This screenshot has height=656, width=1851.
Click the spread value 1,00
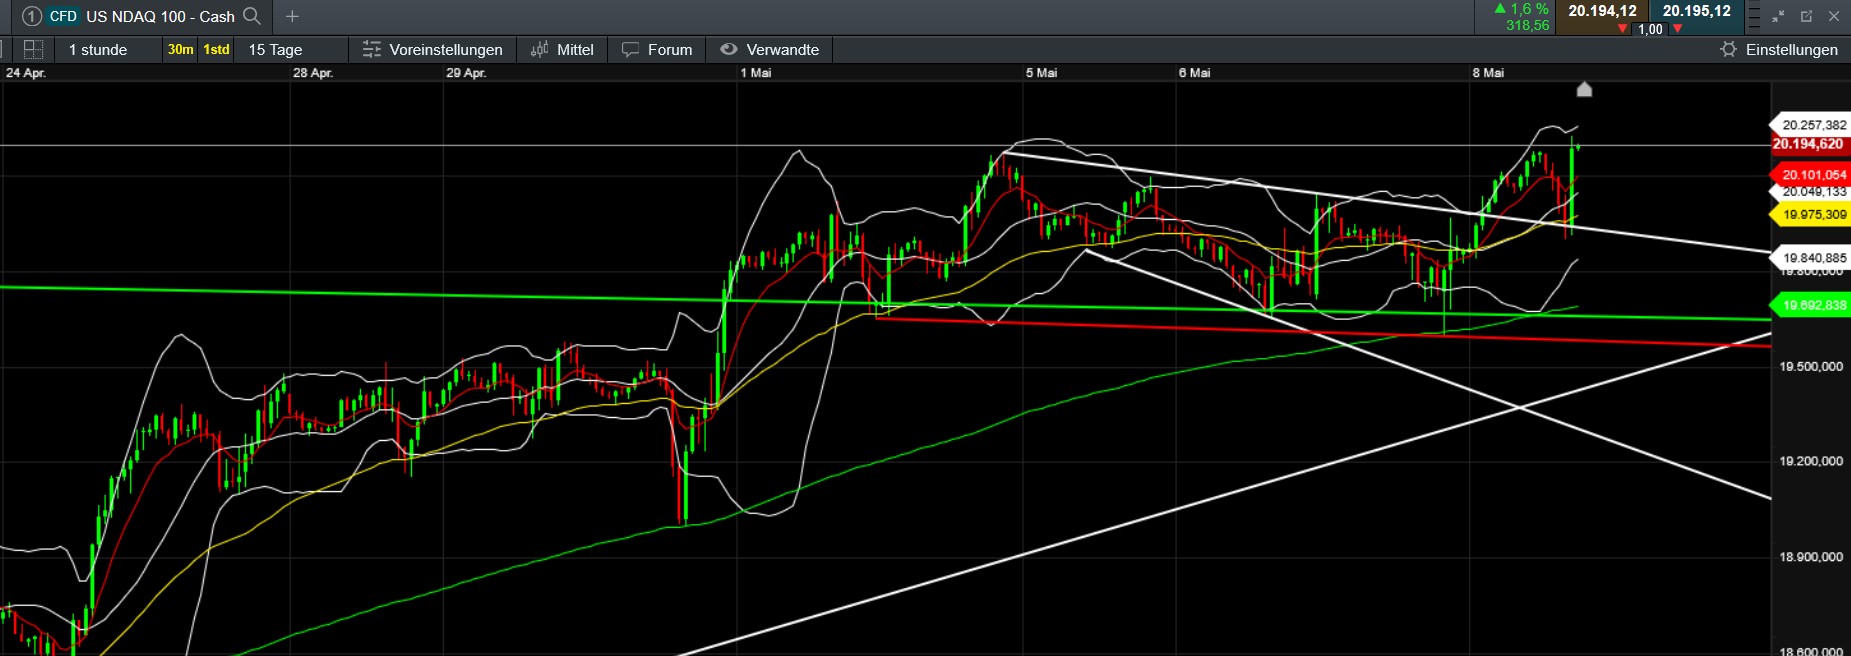coord(1650,29)
